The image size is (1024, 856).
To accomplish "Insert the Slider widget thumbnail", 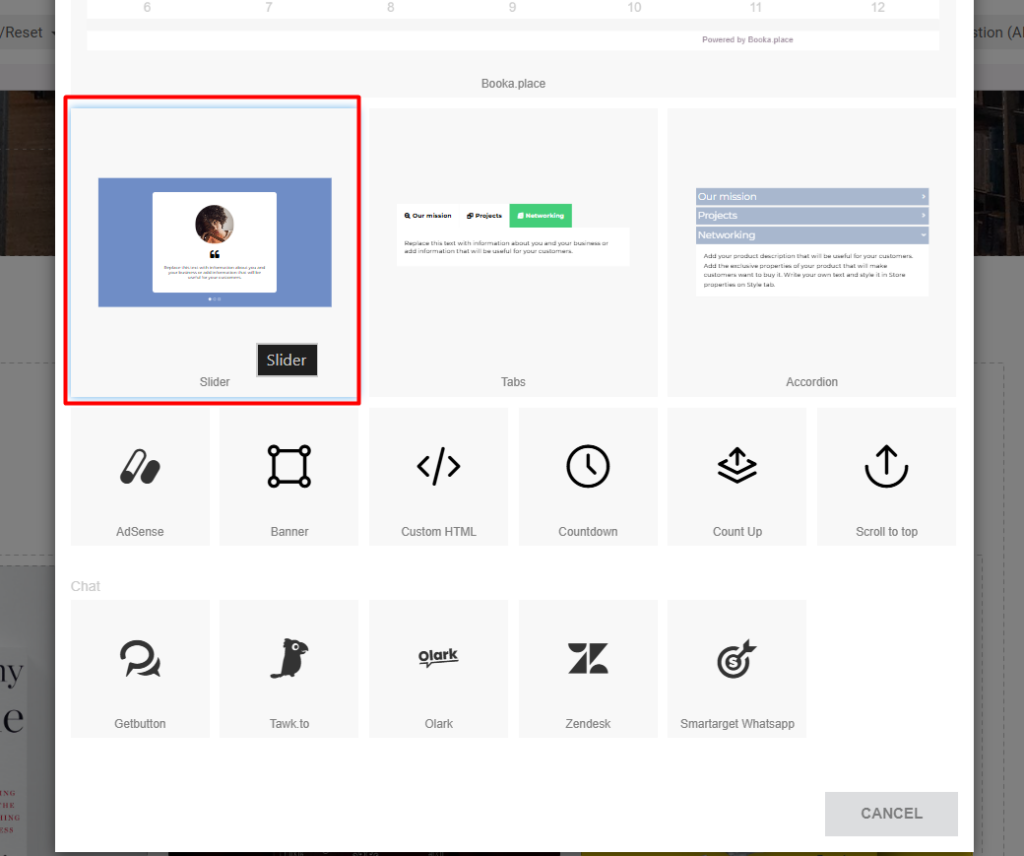I will coord(215,242).
